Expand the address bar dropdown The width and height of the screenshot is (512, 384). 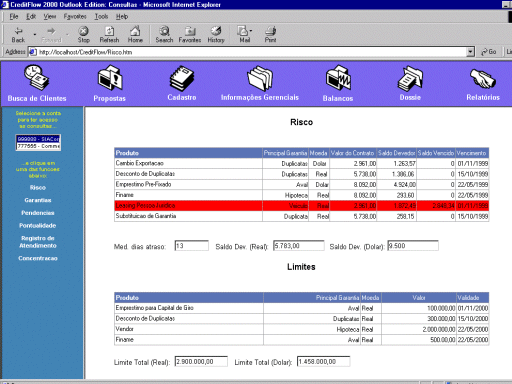[470, 52]
